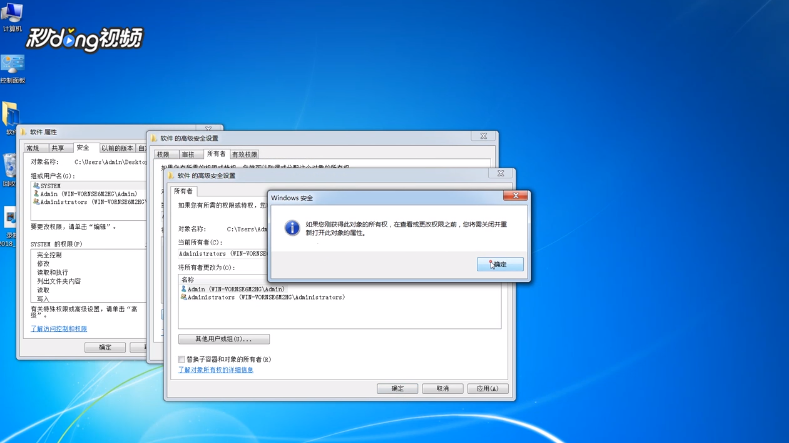Screen dimensions: 789x443
Task: Switch to 审核 tab in middle advanced security window
Action: pos(188,155)
